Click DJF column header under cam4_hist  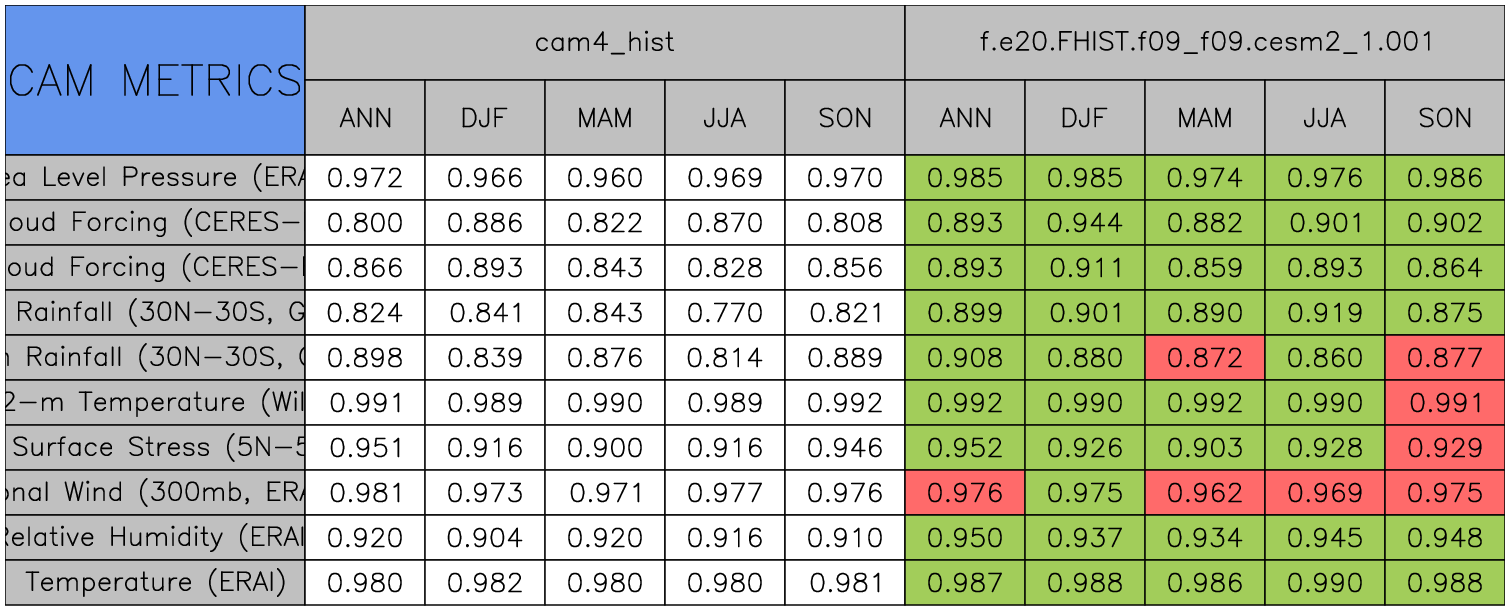pyautogui.click(x=485, y=118)
